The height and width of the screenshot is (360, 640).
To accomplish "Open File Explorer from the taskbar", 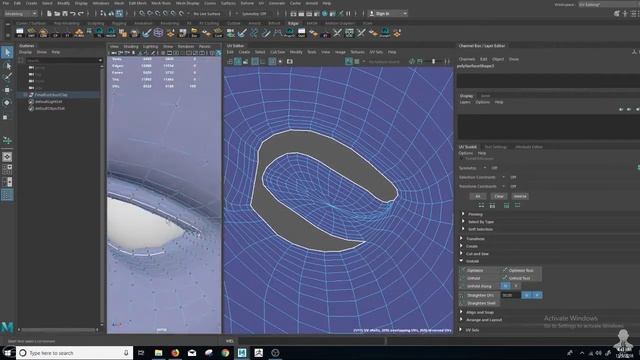I will 158,353.
